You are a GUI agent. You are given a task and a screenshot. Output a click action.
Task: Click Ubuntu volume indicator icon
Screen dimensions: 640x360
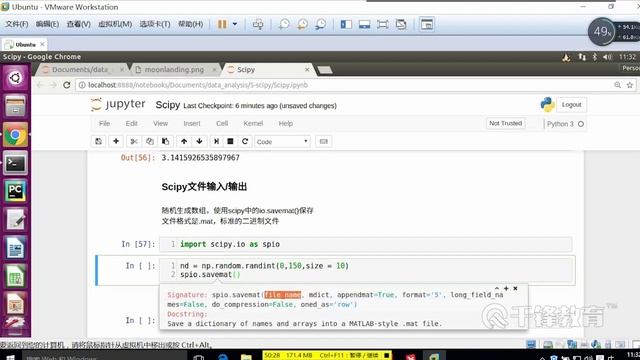coord(608,57)
